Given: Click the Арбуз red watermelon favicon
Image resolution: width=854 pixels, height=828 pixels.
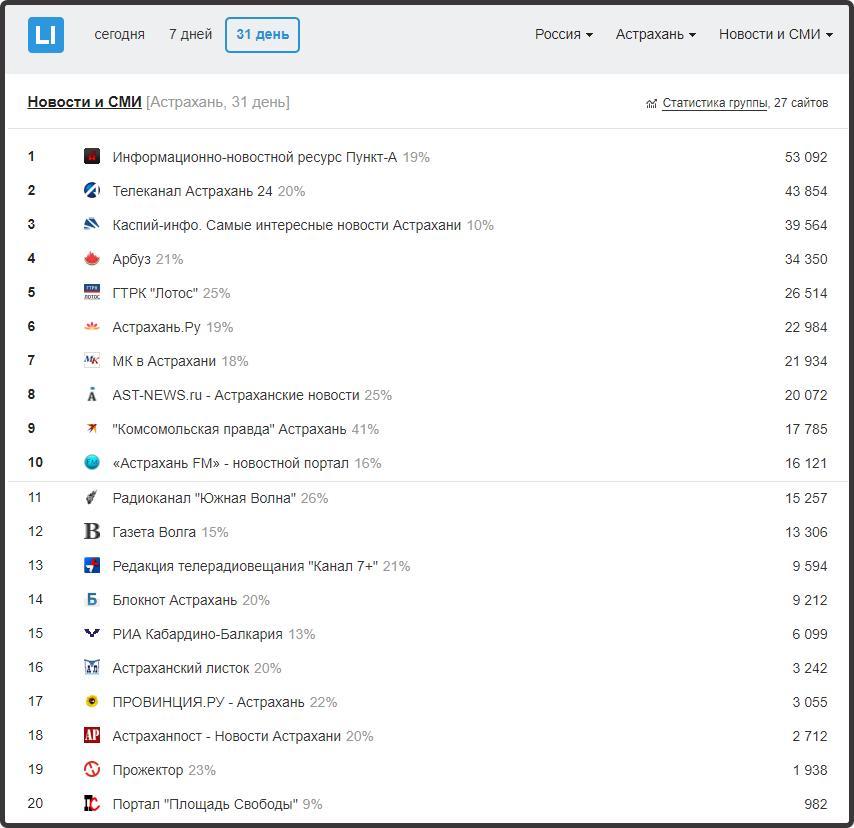Looking at the screenshot, I should (x=92, y=259).
